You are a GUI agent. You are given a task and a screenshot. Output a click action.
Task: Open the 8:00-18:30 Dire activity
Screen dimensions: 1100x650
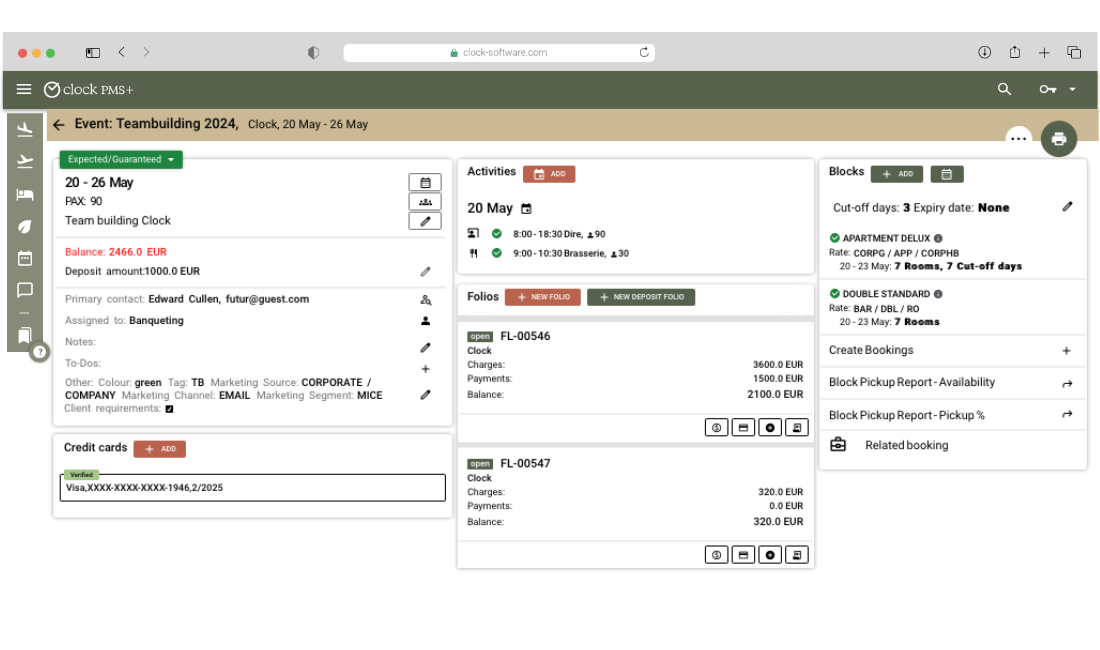coord(558,234)
